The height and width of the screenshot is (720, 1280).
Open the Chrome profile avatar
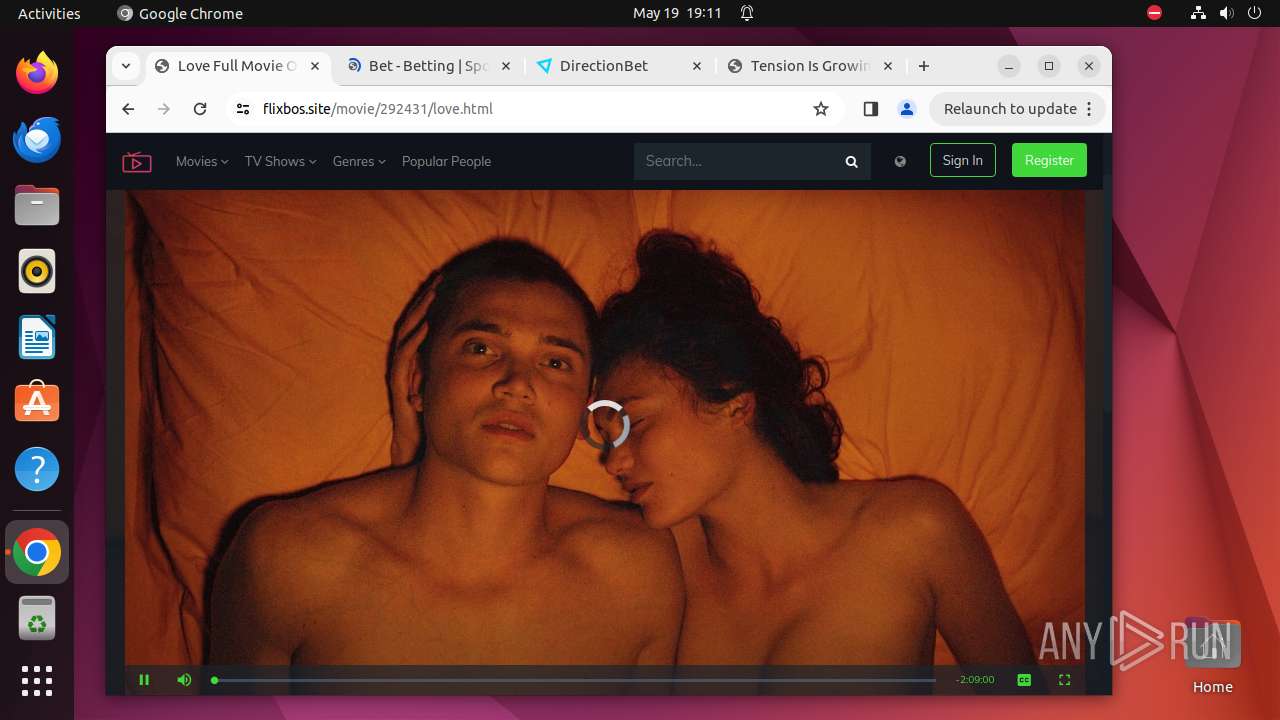(907, 109)
